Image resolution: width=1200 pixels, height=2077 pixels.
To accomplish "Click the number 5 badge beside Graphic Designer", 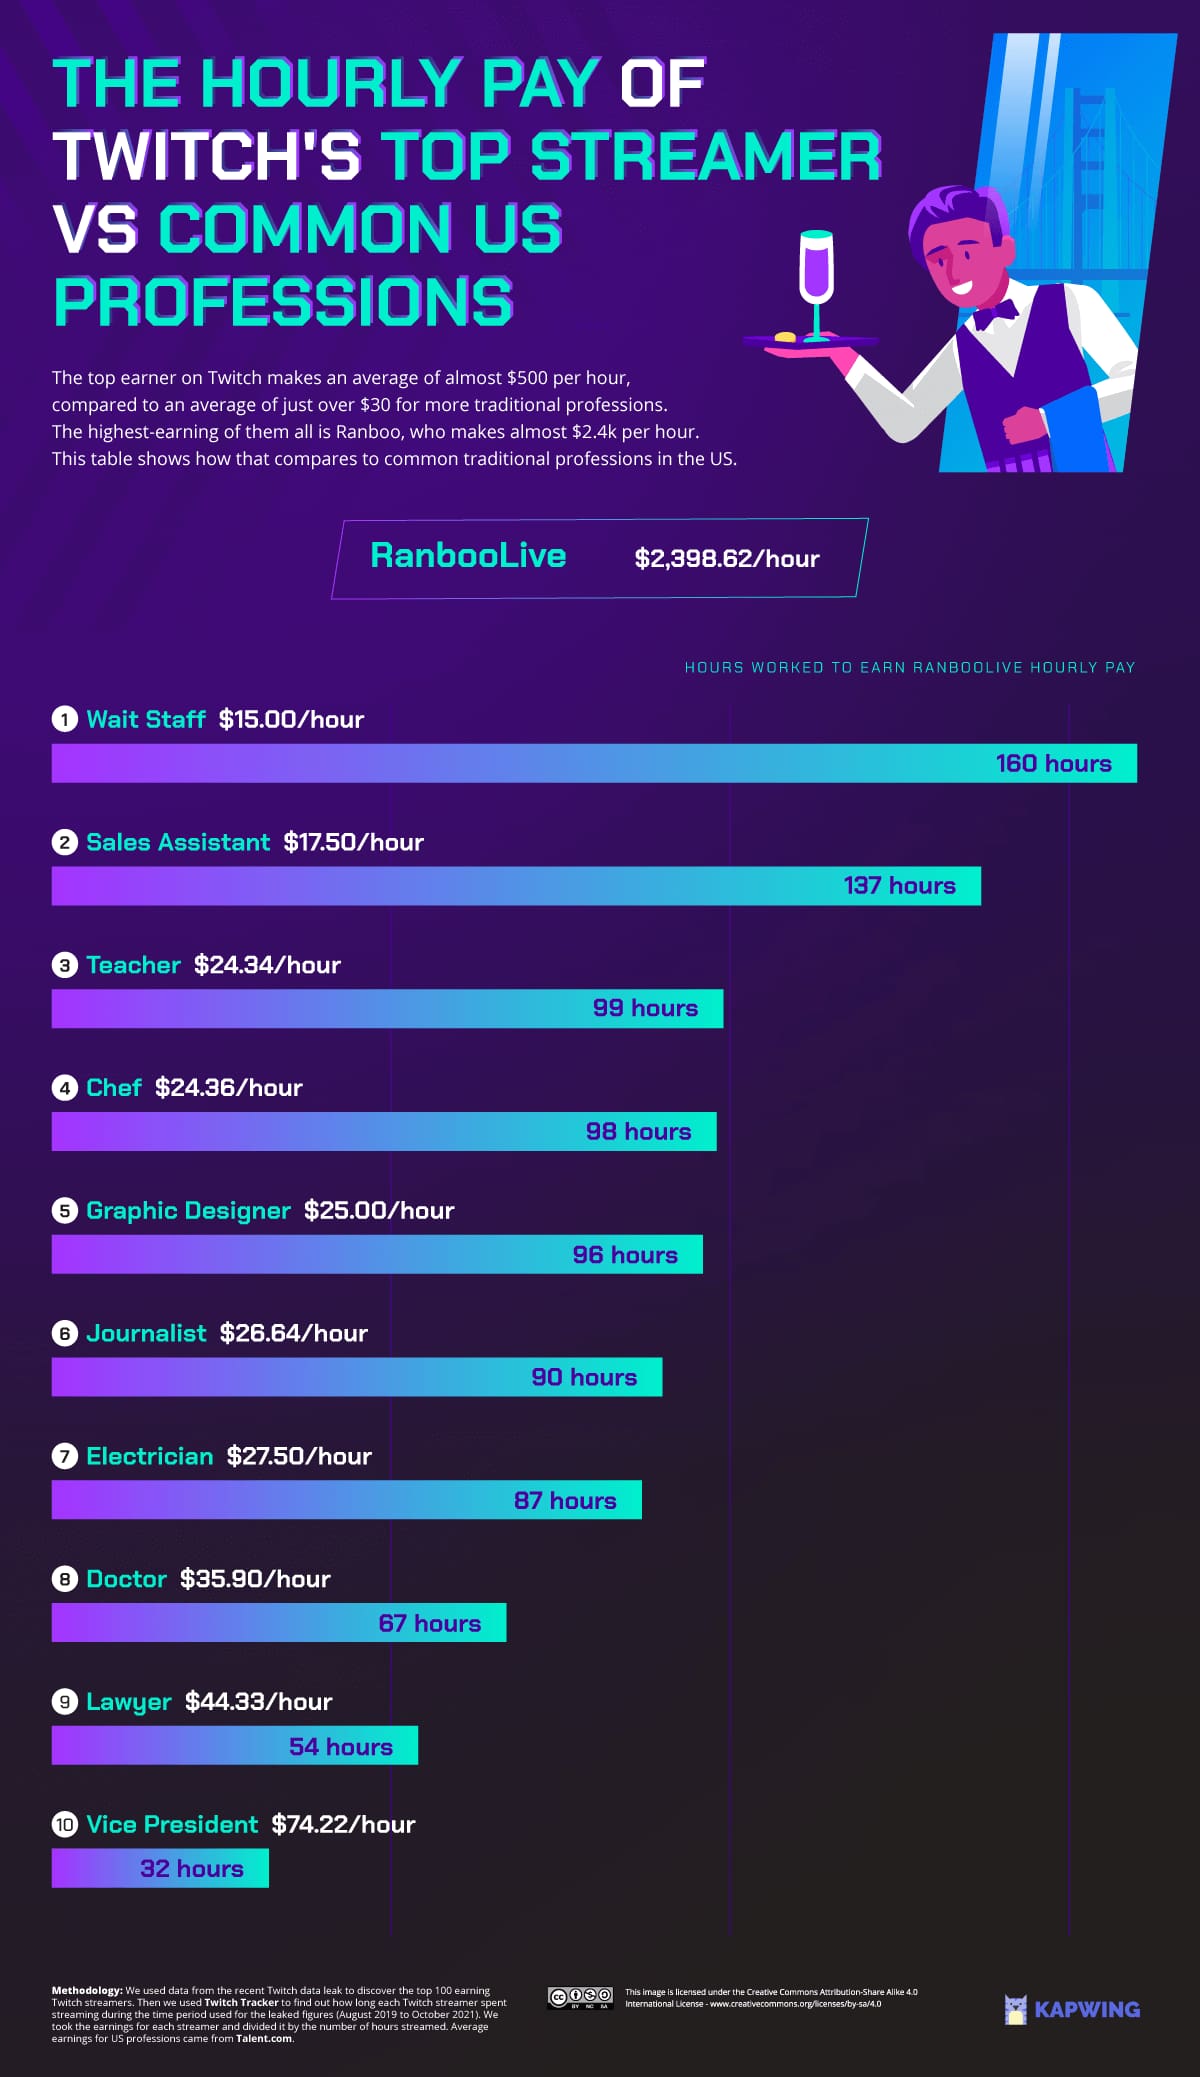I will point(65,1211).
